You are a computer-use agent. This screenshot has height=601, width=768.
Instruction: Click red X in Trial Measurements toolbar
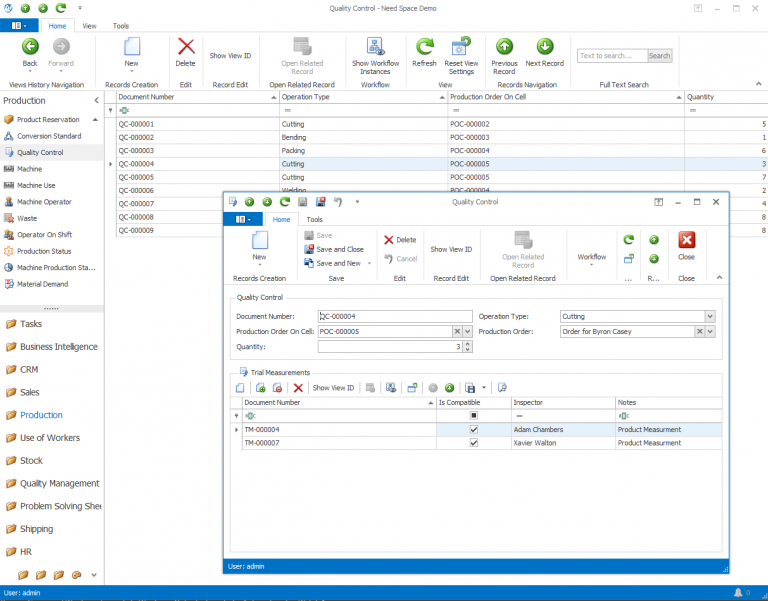click(x=297, y=388)
